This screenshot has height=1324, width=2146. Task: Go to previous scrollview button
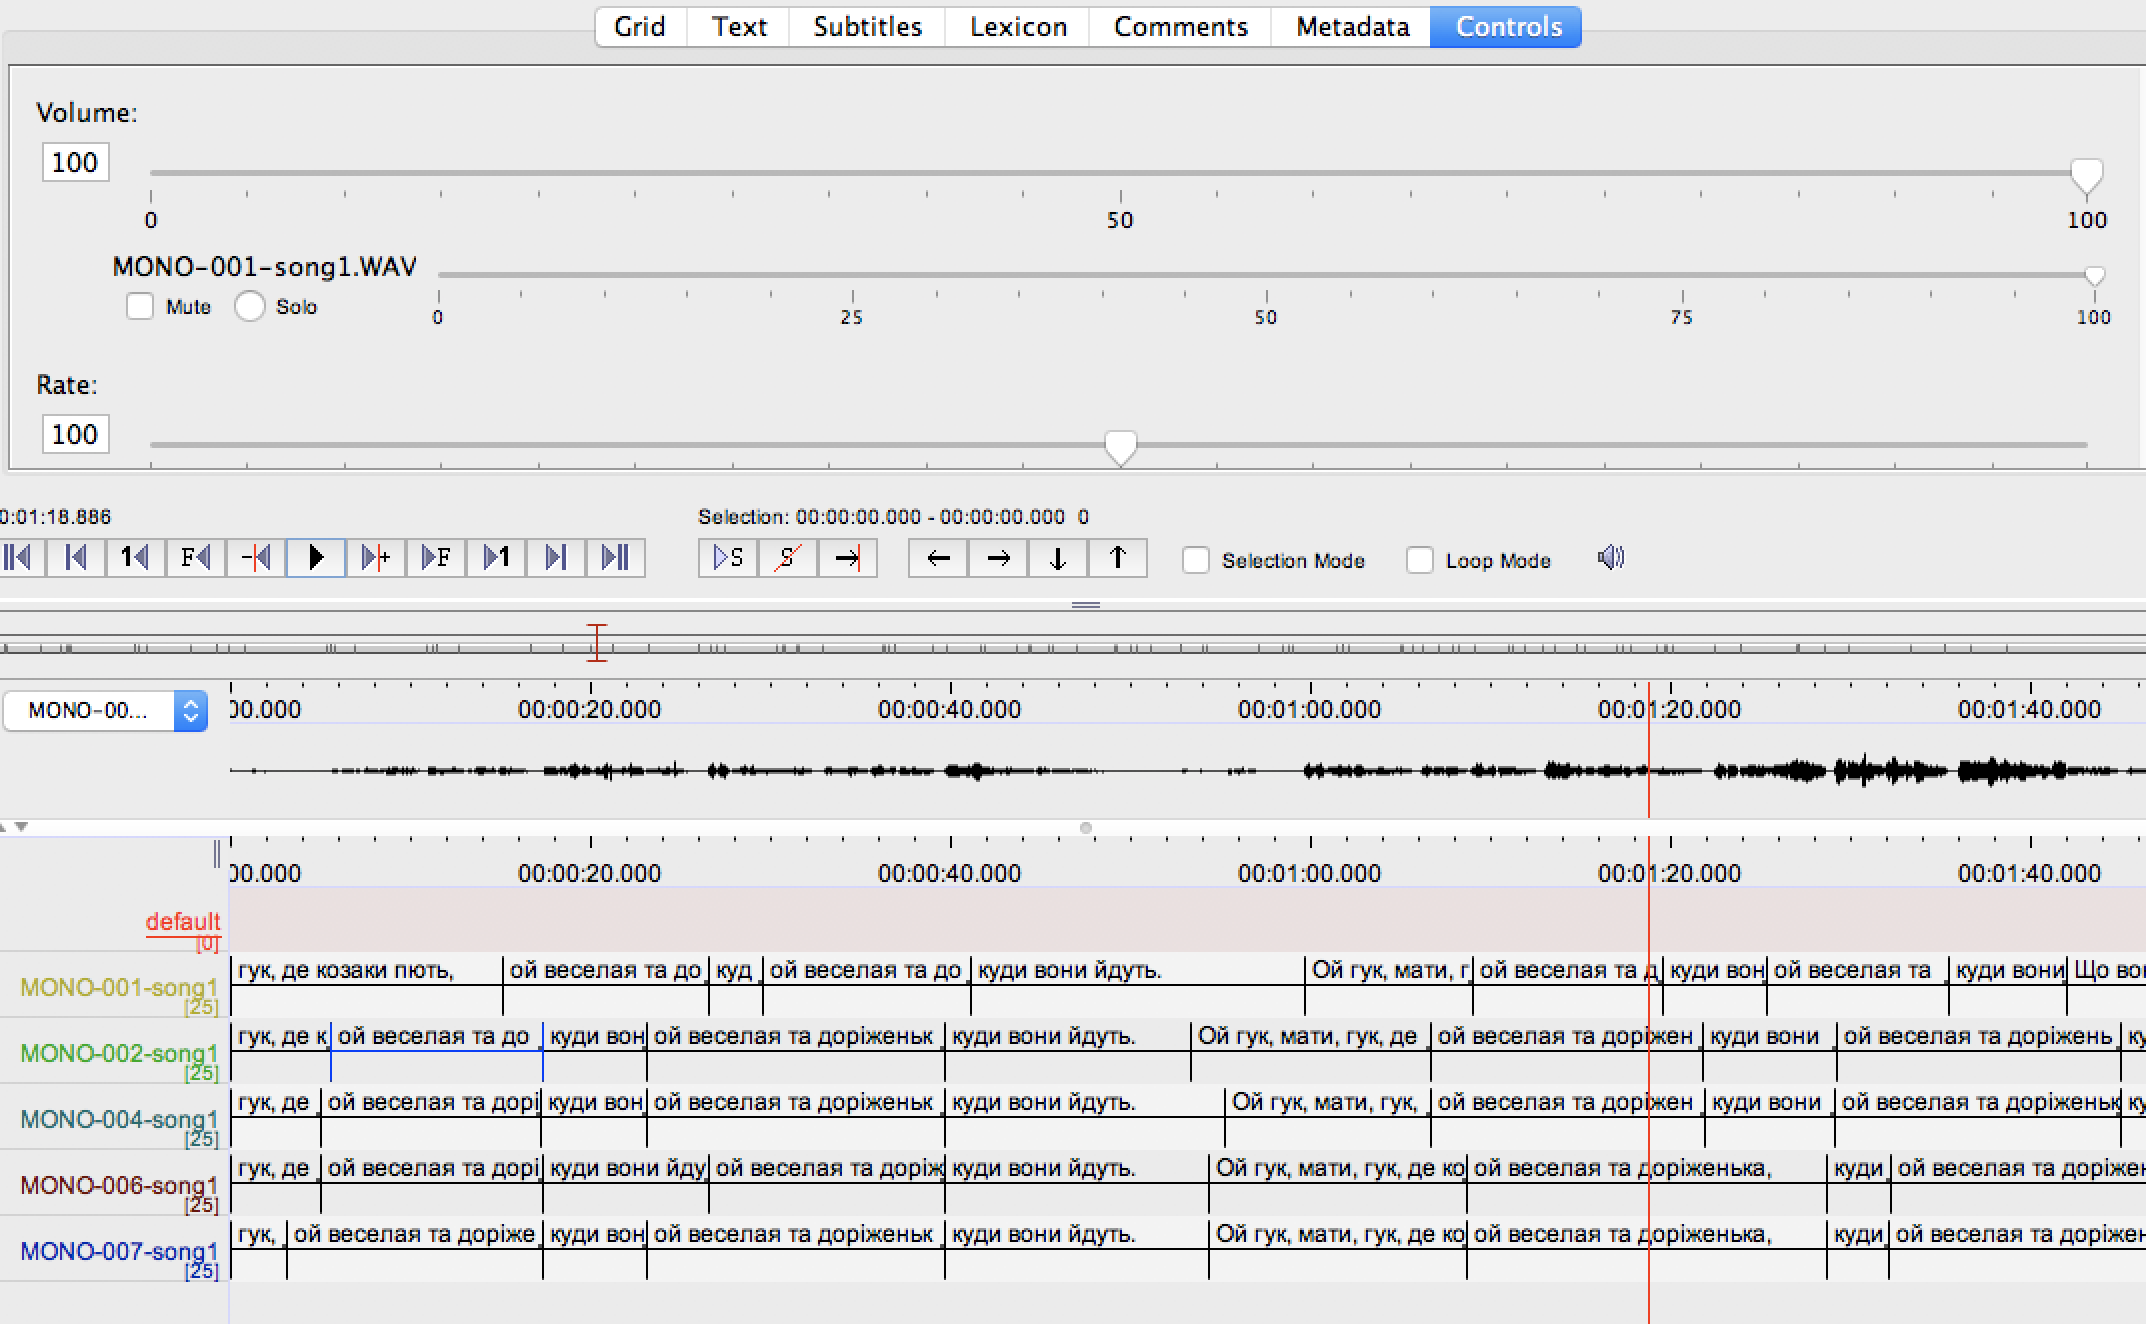pos(76,558)
